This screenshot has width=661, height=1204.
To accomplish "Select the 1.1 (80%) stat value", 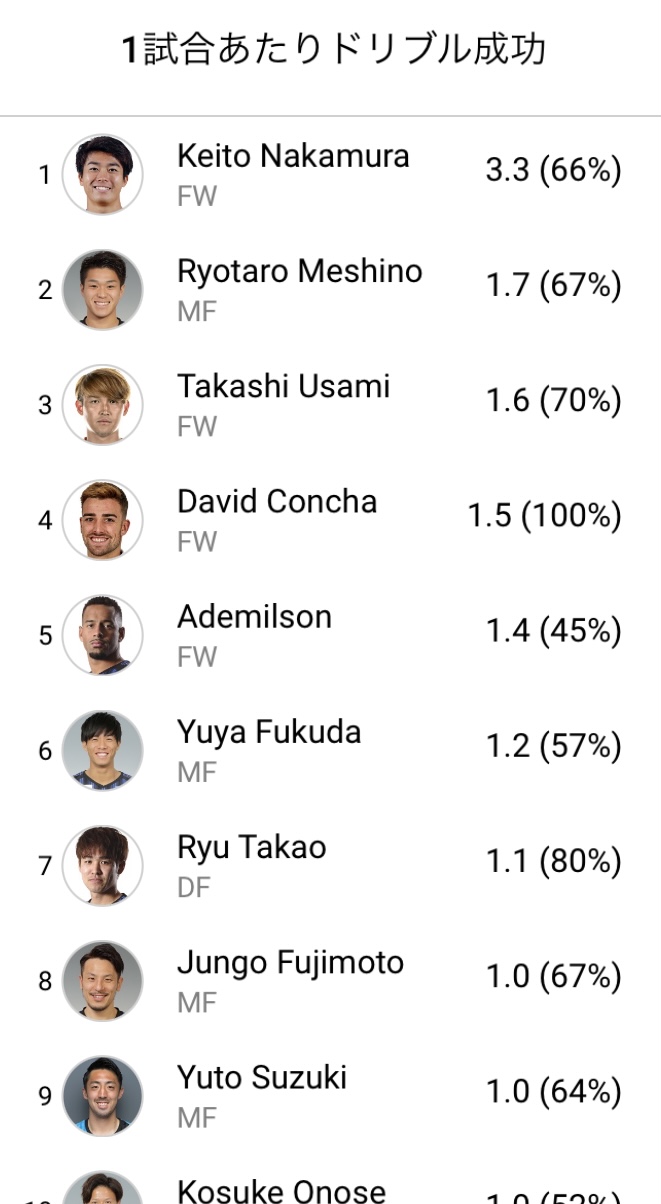I will click(x=553, y=861).
